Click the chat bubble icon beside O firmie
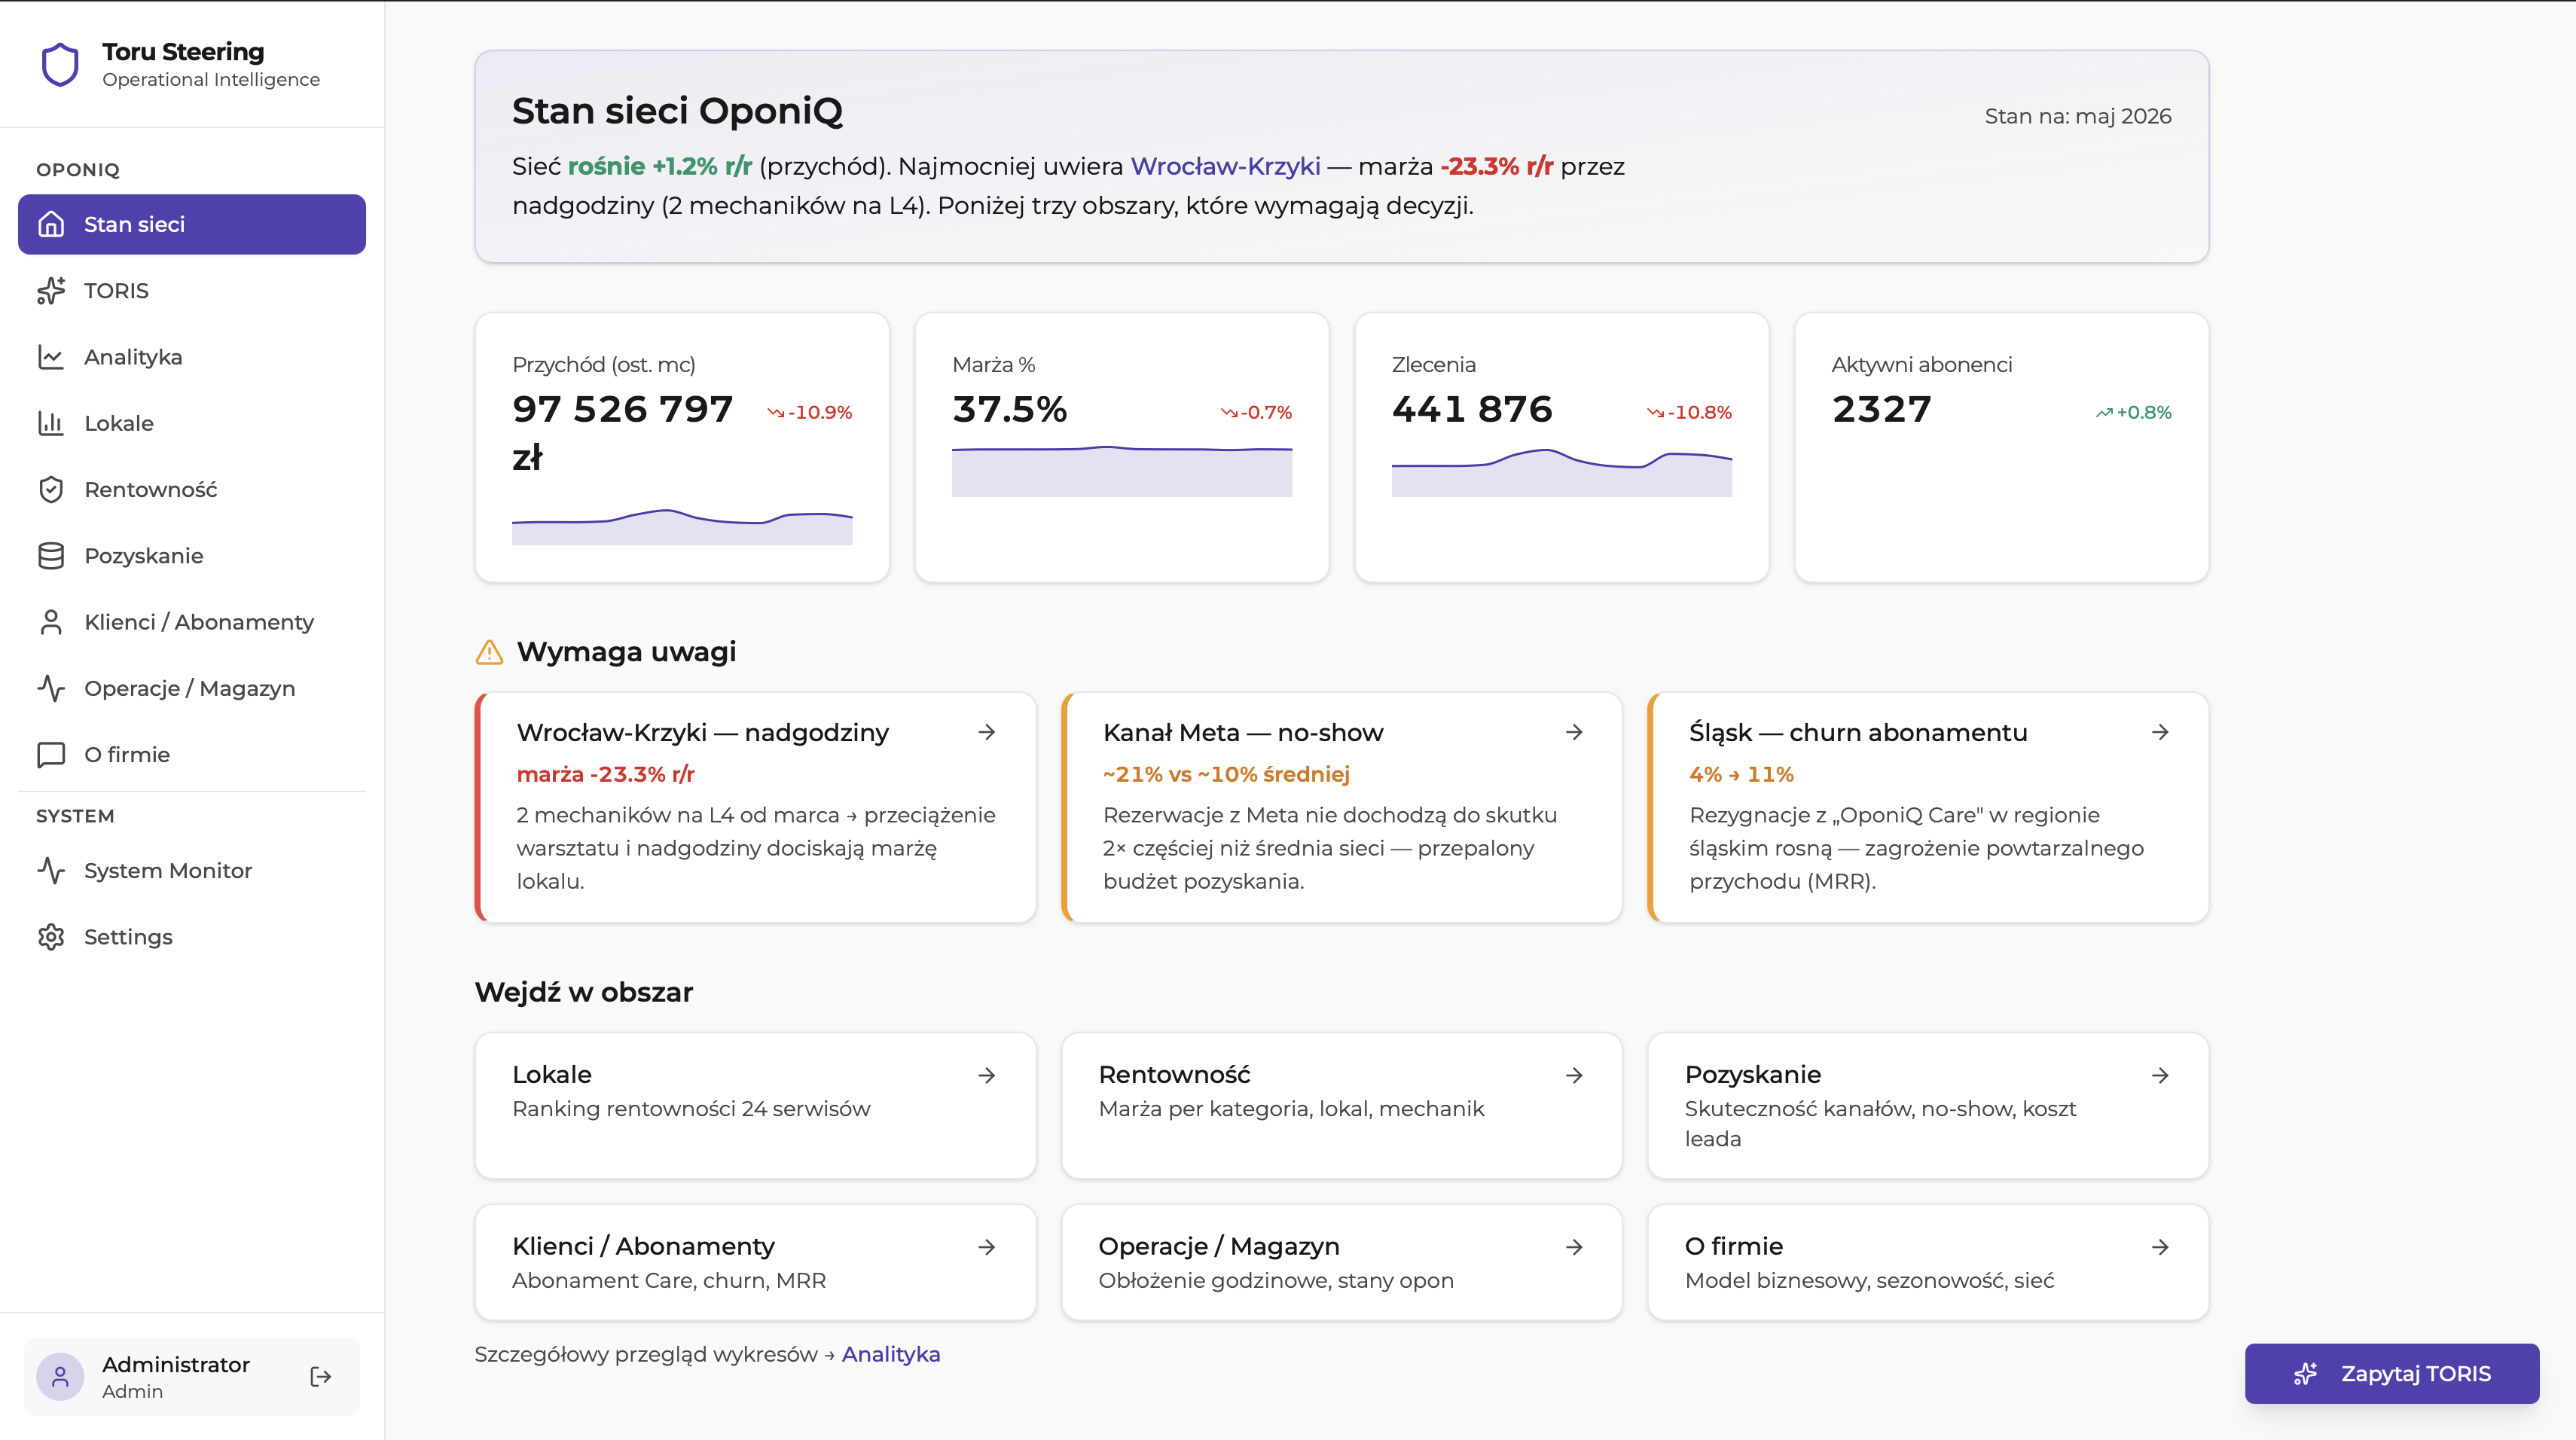This screenshot has width=2576, height=1440. 51,755
